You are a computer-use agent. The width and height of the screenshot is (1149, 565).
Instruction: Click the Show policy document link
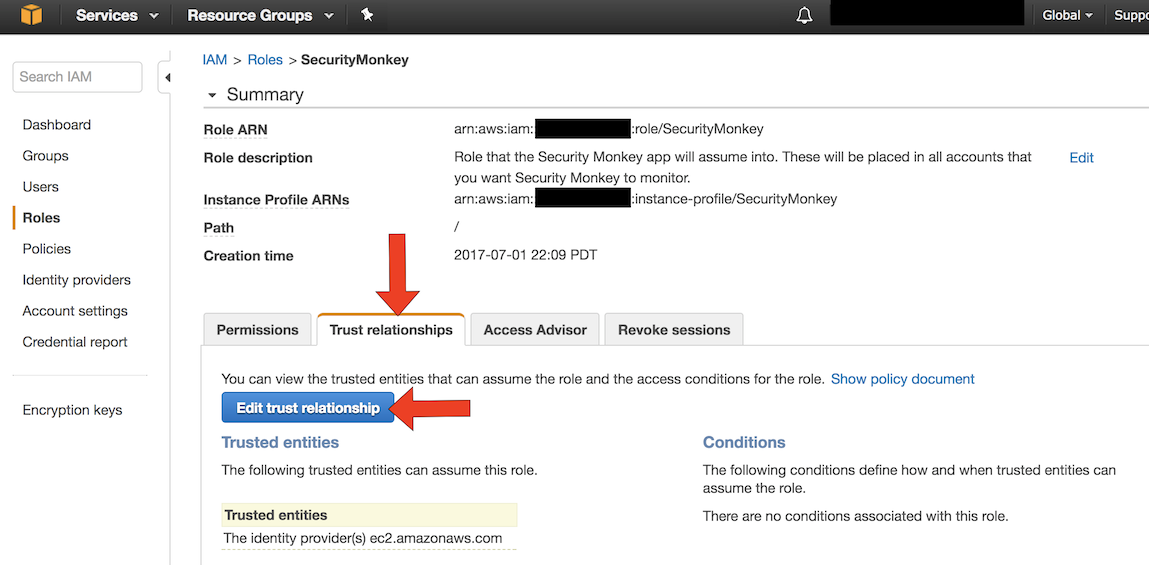pyautogui.click(x=902, y=379)
